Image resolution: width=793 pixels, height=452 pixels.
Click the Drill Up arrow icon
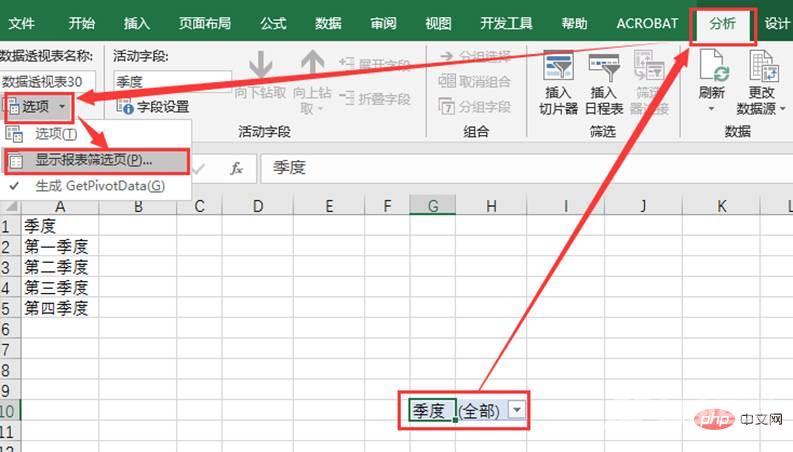[x=313, y=68]
